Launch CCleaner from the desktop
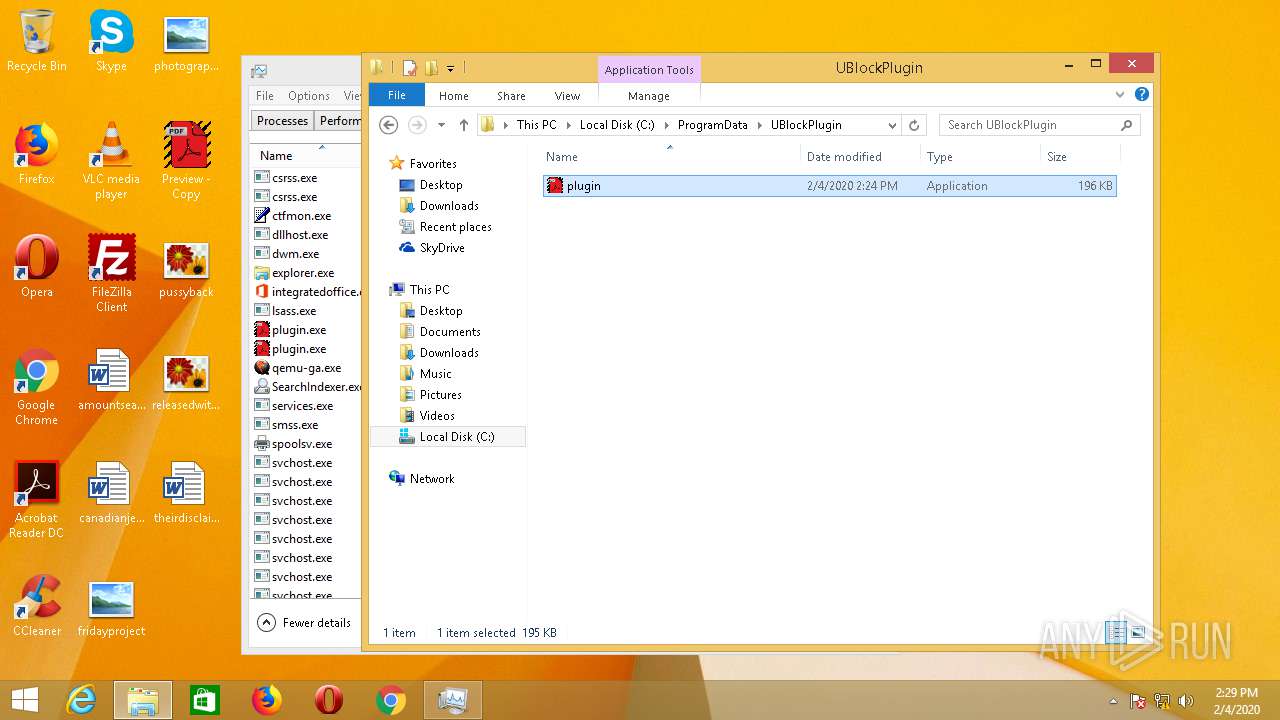 [x=37, y=605]
